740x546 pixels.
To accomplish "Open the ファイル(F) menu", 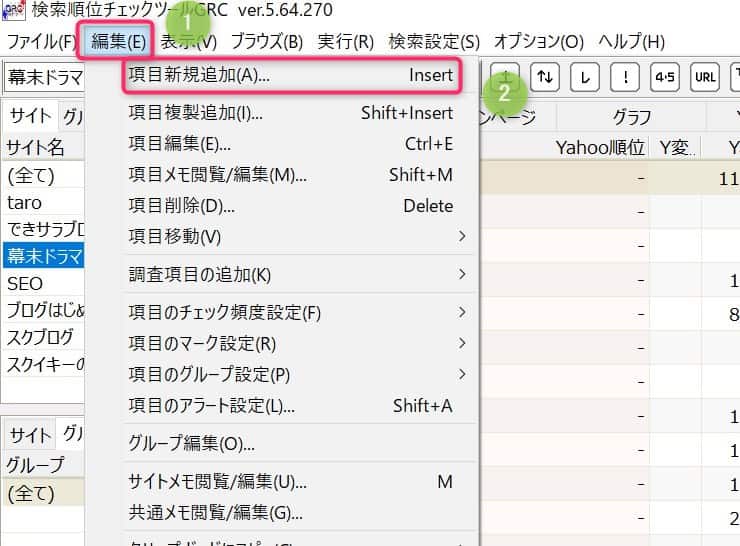I will (41, 42).
